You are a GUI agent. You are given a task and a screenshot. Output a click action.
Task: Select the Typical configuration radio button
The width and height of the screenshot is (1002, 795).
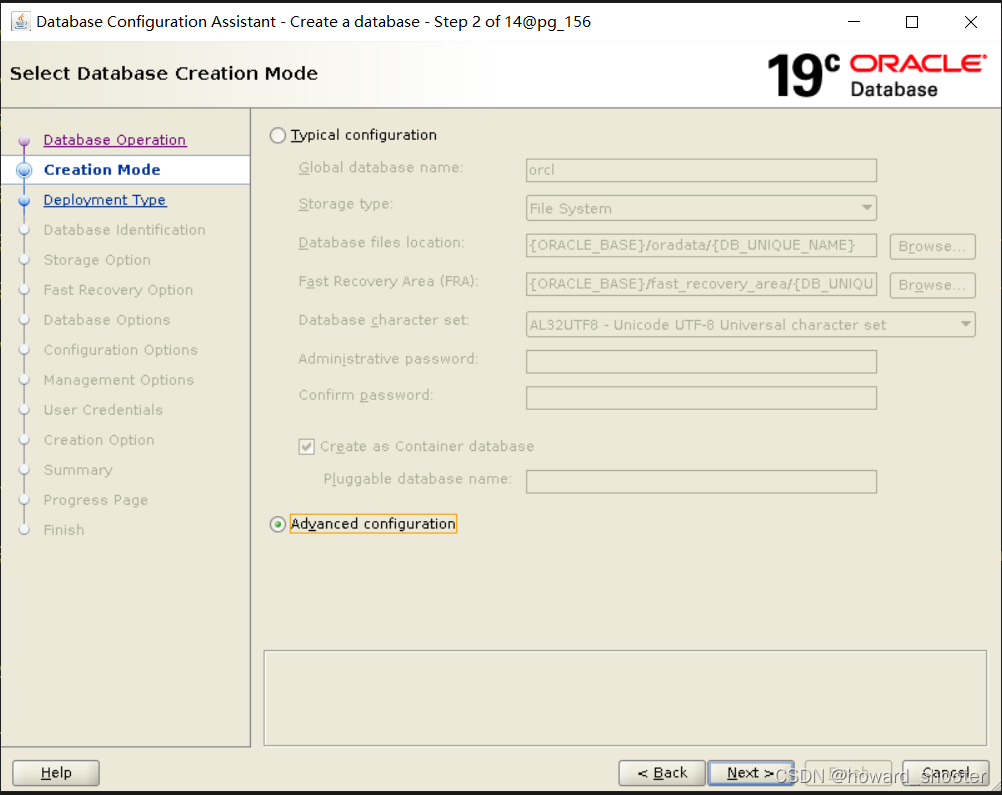[277, 135]
